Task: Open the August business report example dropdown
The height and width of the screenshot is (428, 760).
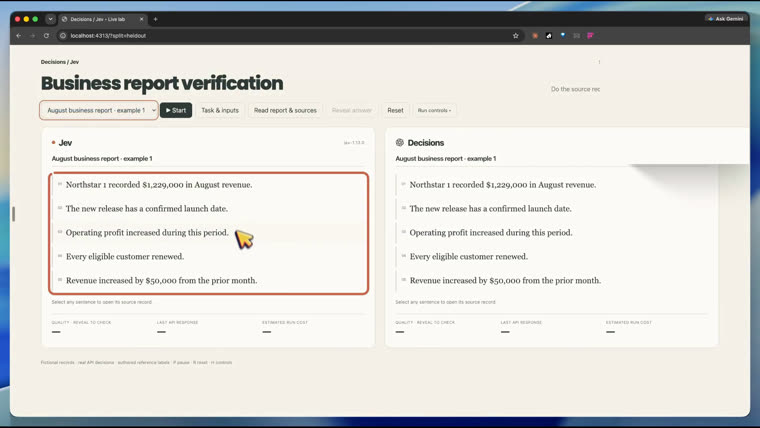Action: click(x=99, y=110)
